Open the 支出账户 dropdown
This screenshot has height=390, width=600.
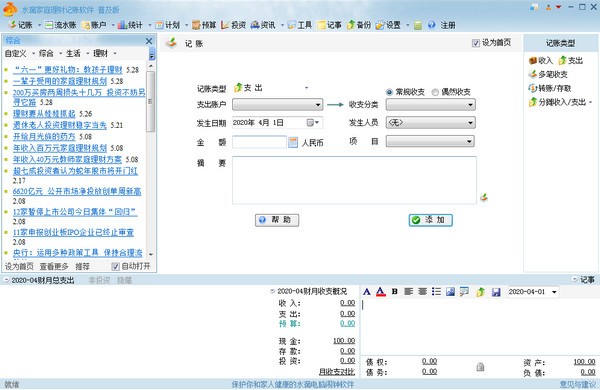coord(277,104)
